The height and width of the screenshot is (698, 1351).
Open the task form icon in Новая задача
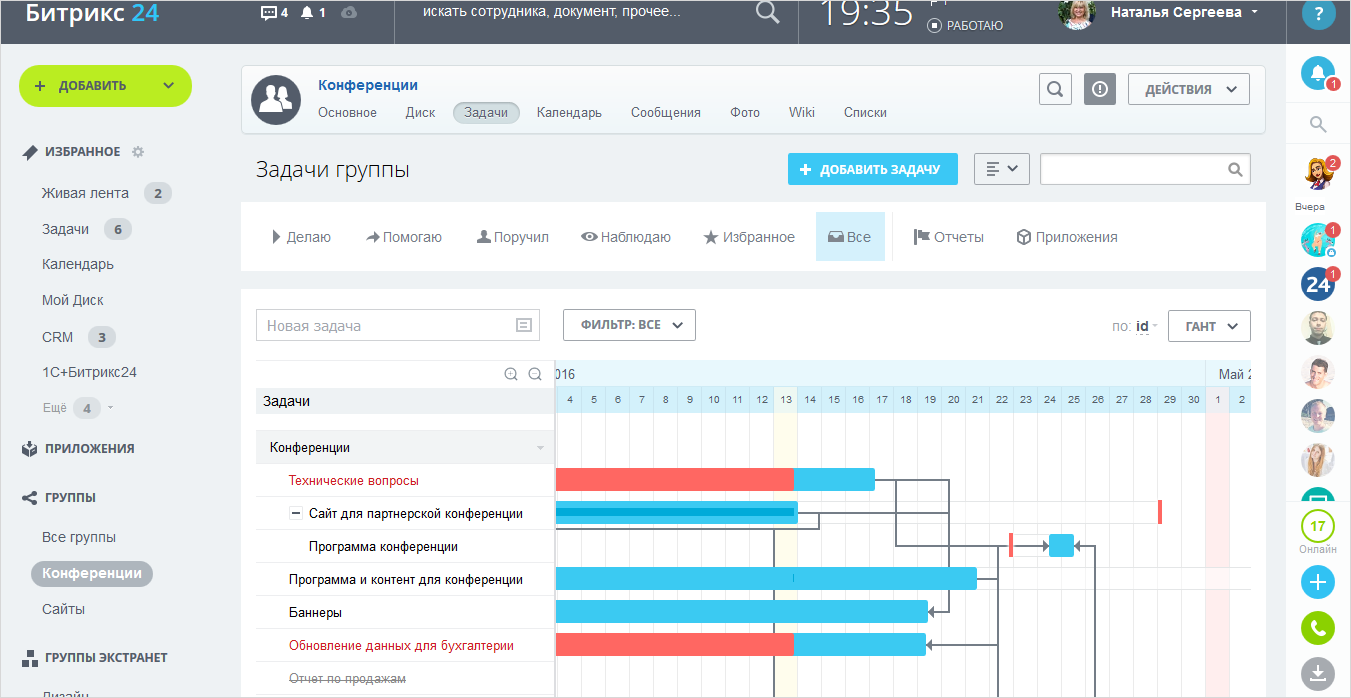click(523, 325)
